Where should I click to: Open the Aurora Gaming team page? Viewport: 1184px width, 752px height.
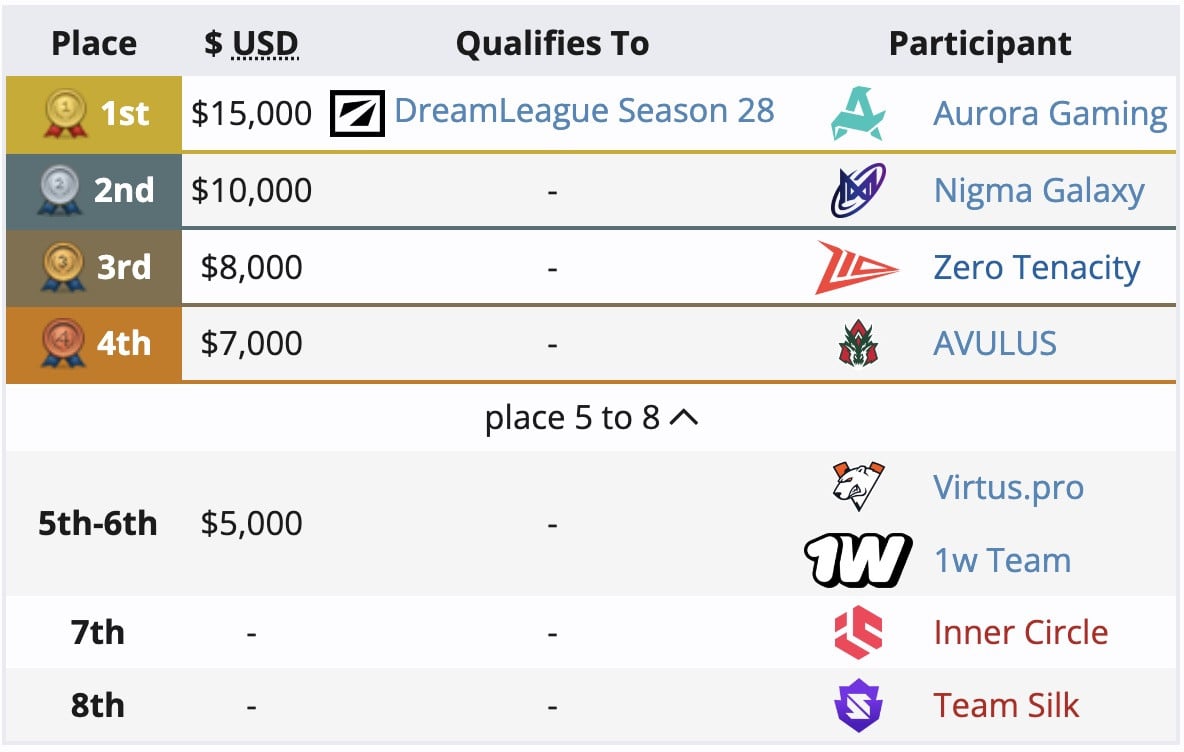point(1049,114)
